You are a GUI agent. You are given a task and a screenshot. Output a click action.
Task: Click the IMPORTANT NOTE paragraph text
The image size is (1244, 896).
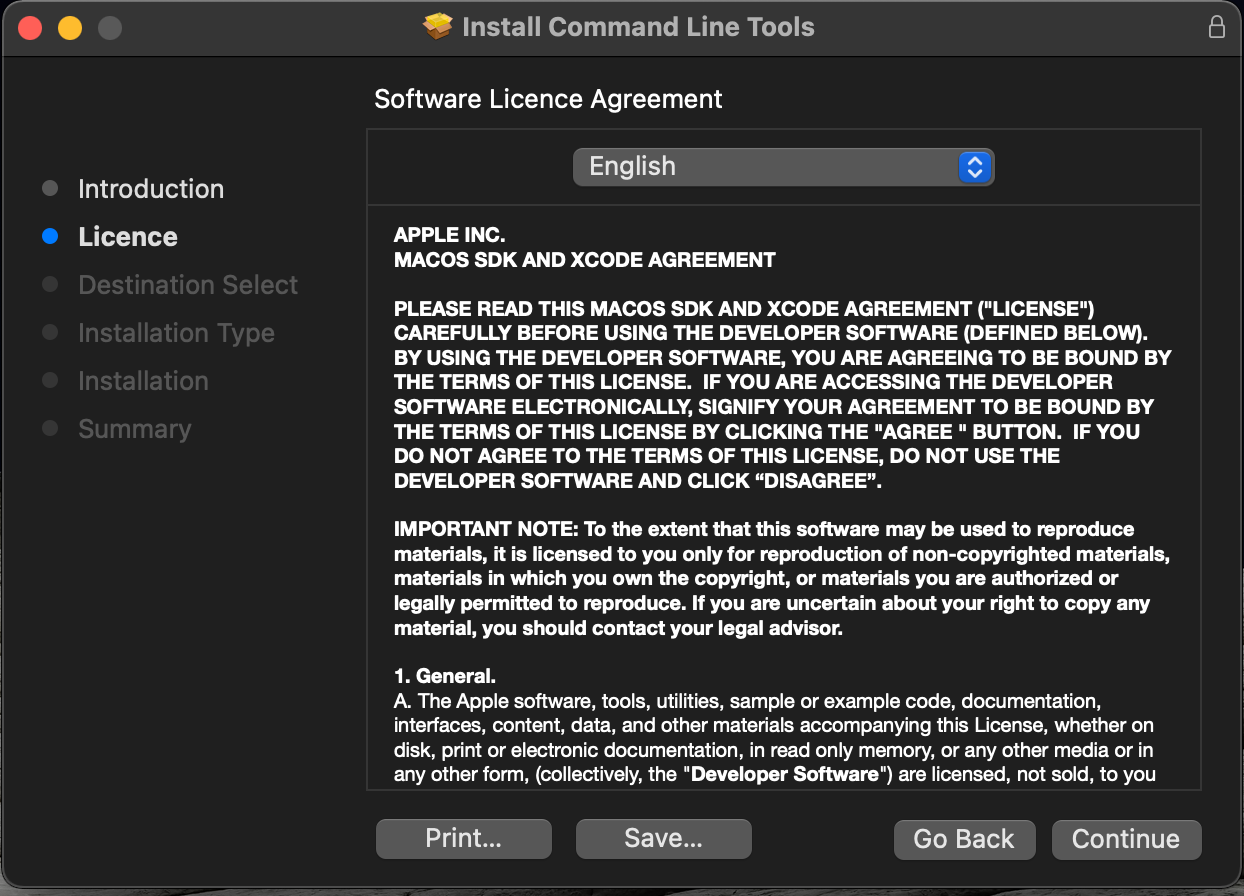coord(782,579)
